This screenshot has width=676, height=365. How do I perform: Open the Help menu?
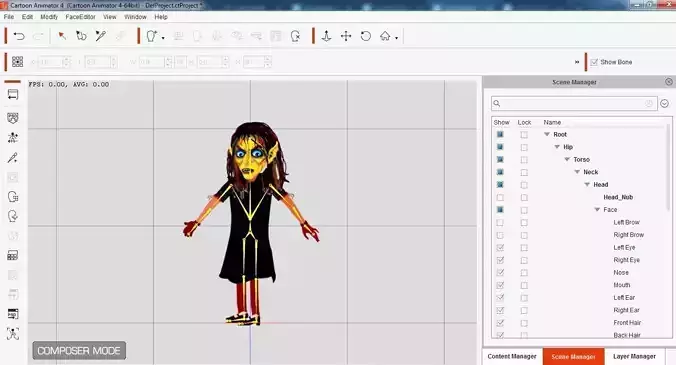161,17
